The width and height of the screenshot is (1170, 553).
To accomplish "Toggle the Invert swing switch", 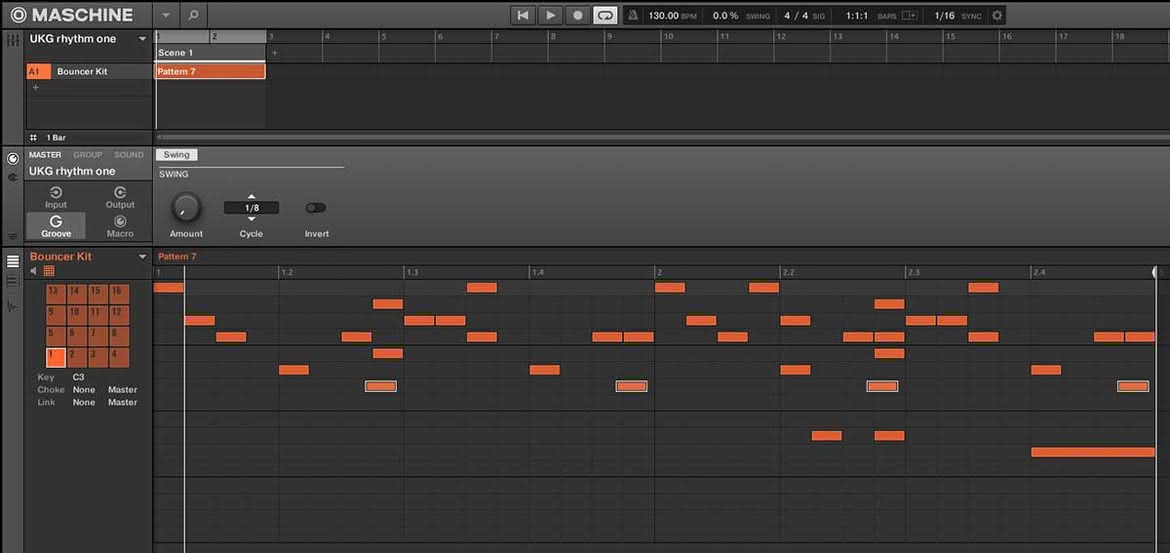I will point(316,208).
